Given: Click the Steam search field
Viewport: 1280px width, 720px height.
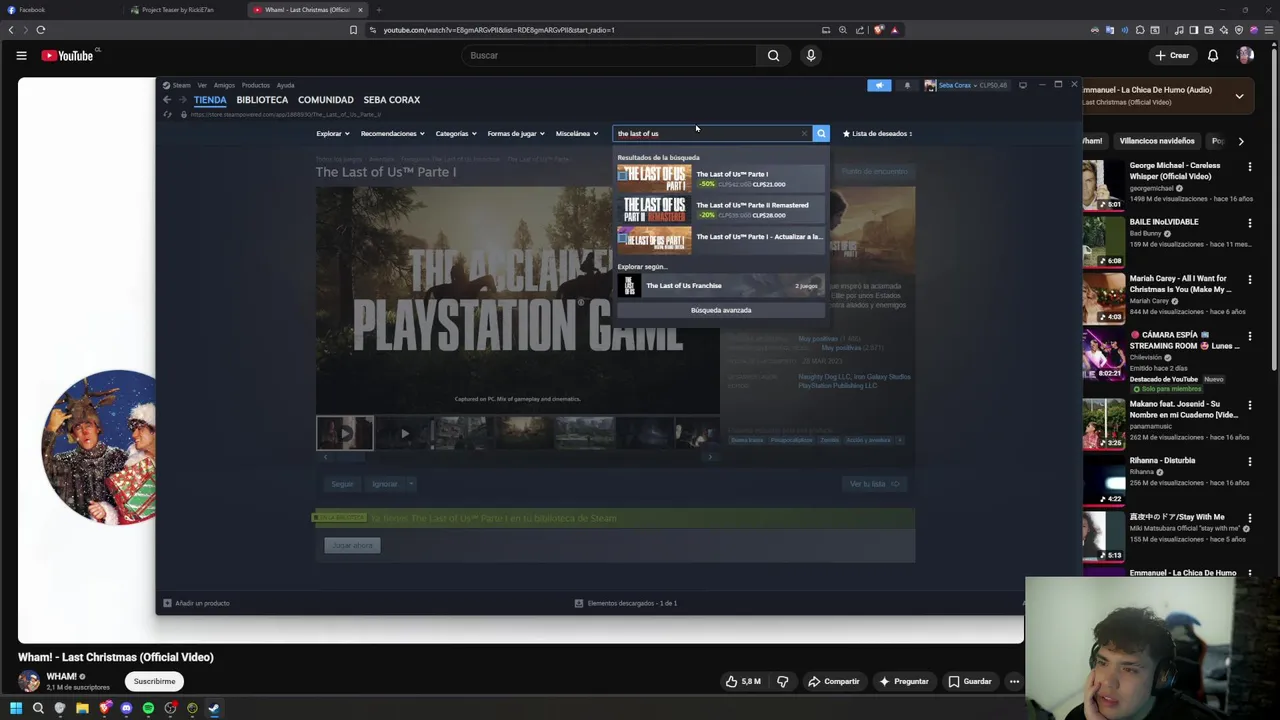Looking at the screenshot, I should pyautogui.click(x=712, y=133).
